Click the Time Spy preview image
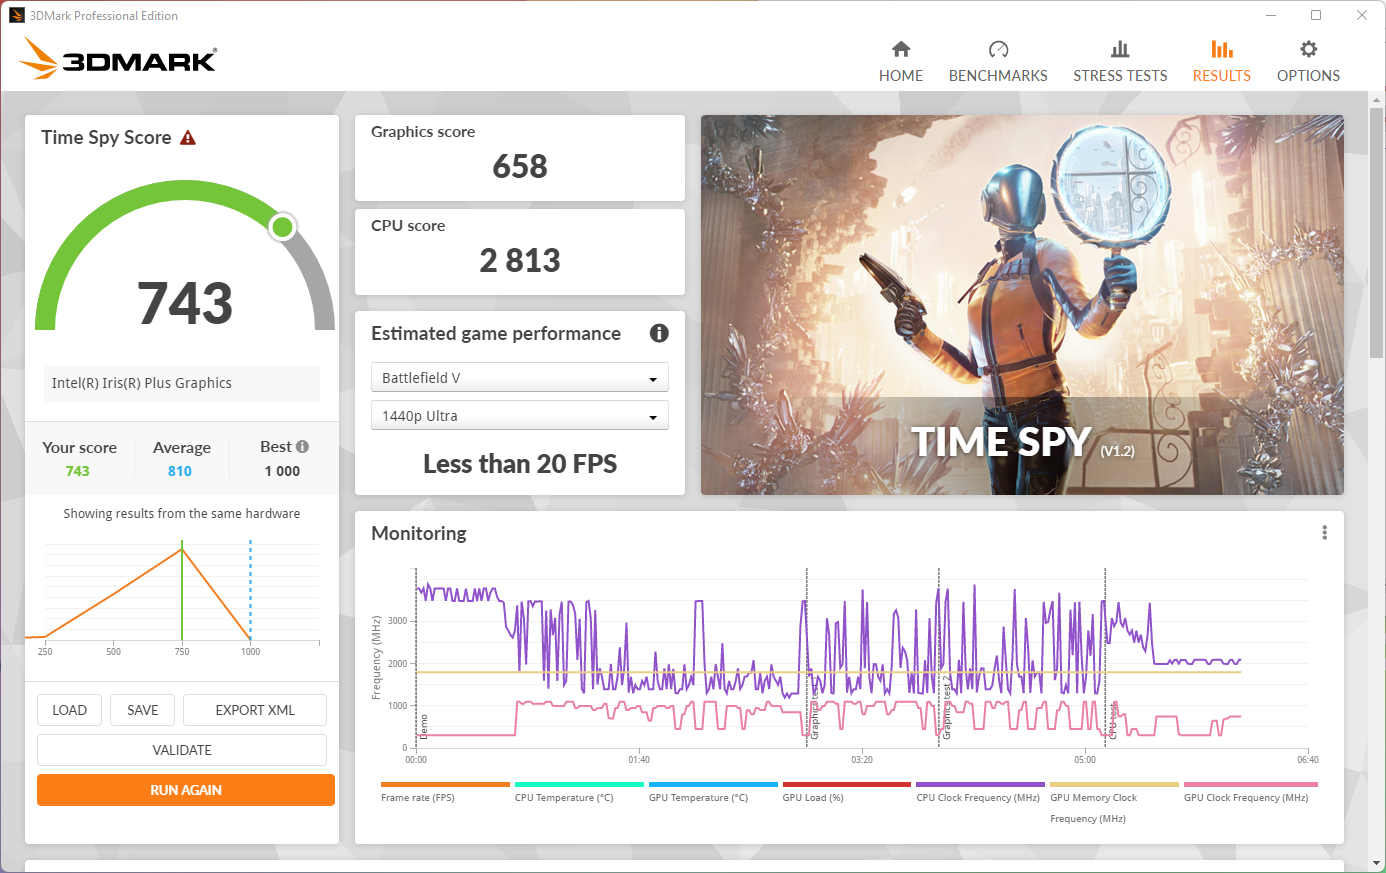This screenshot has height=873, width=1386. tap(1022, 305)
